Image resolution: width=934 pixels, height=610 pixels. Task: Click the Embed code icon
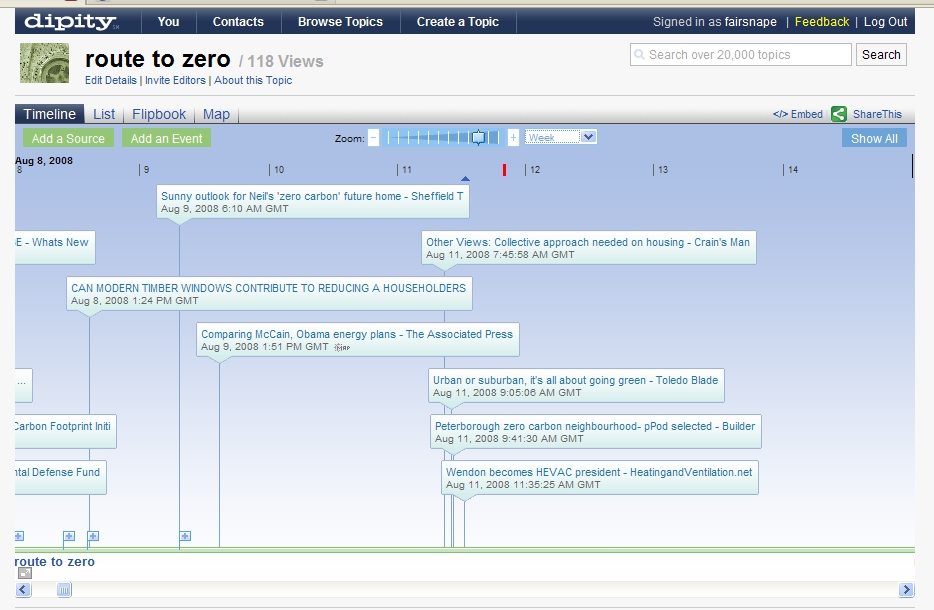click(x=780, y=114)
